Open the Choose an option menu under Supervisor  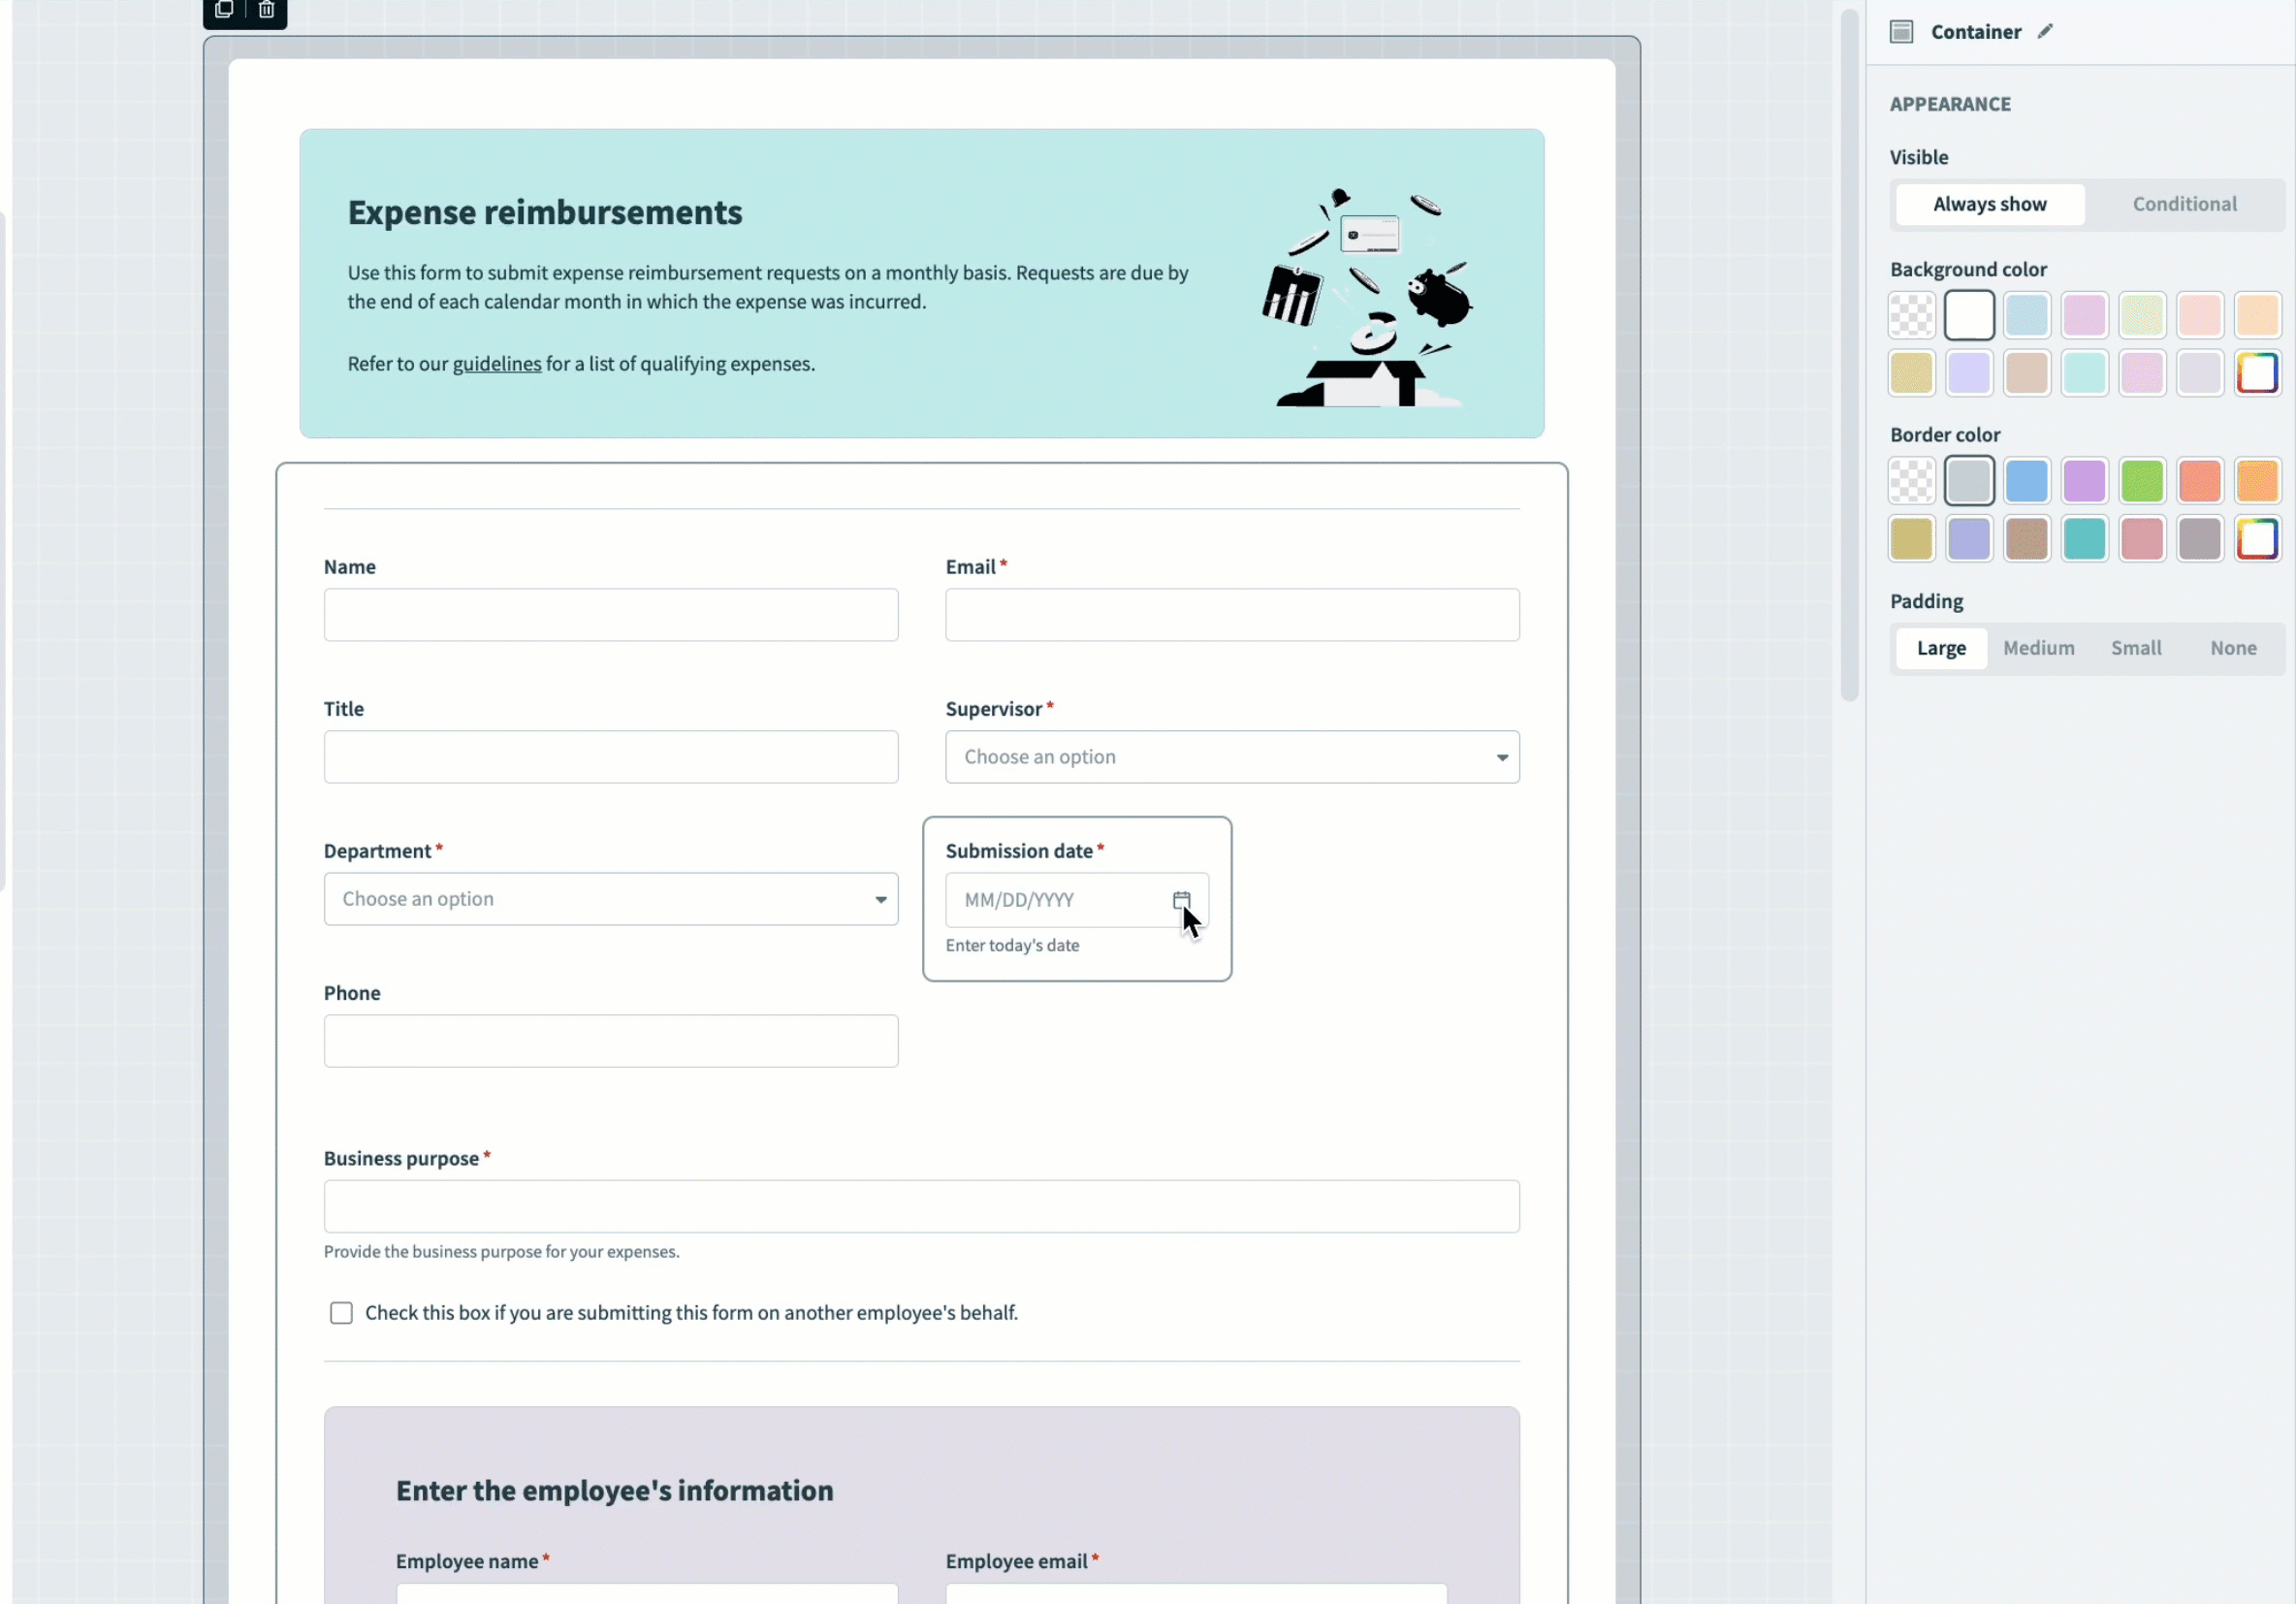coord(1232,757)
